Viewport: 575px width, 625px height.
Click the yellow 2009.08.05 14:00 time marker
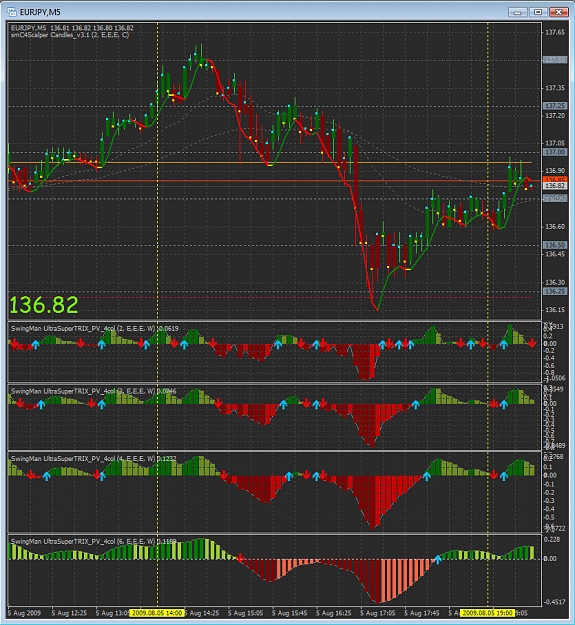(157, 613)
